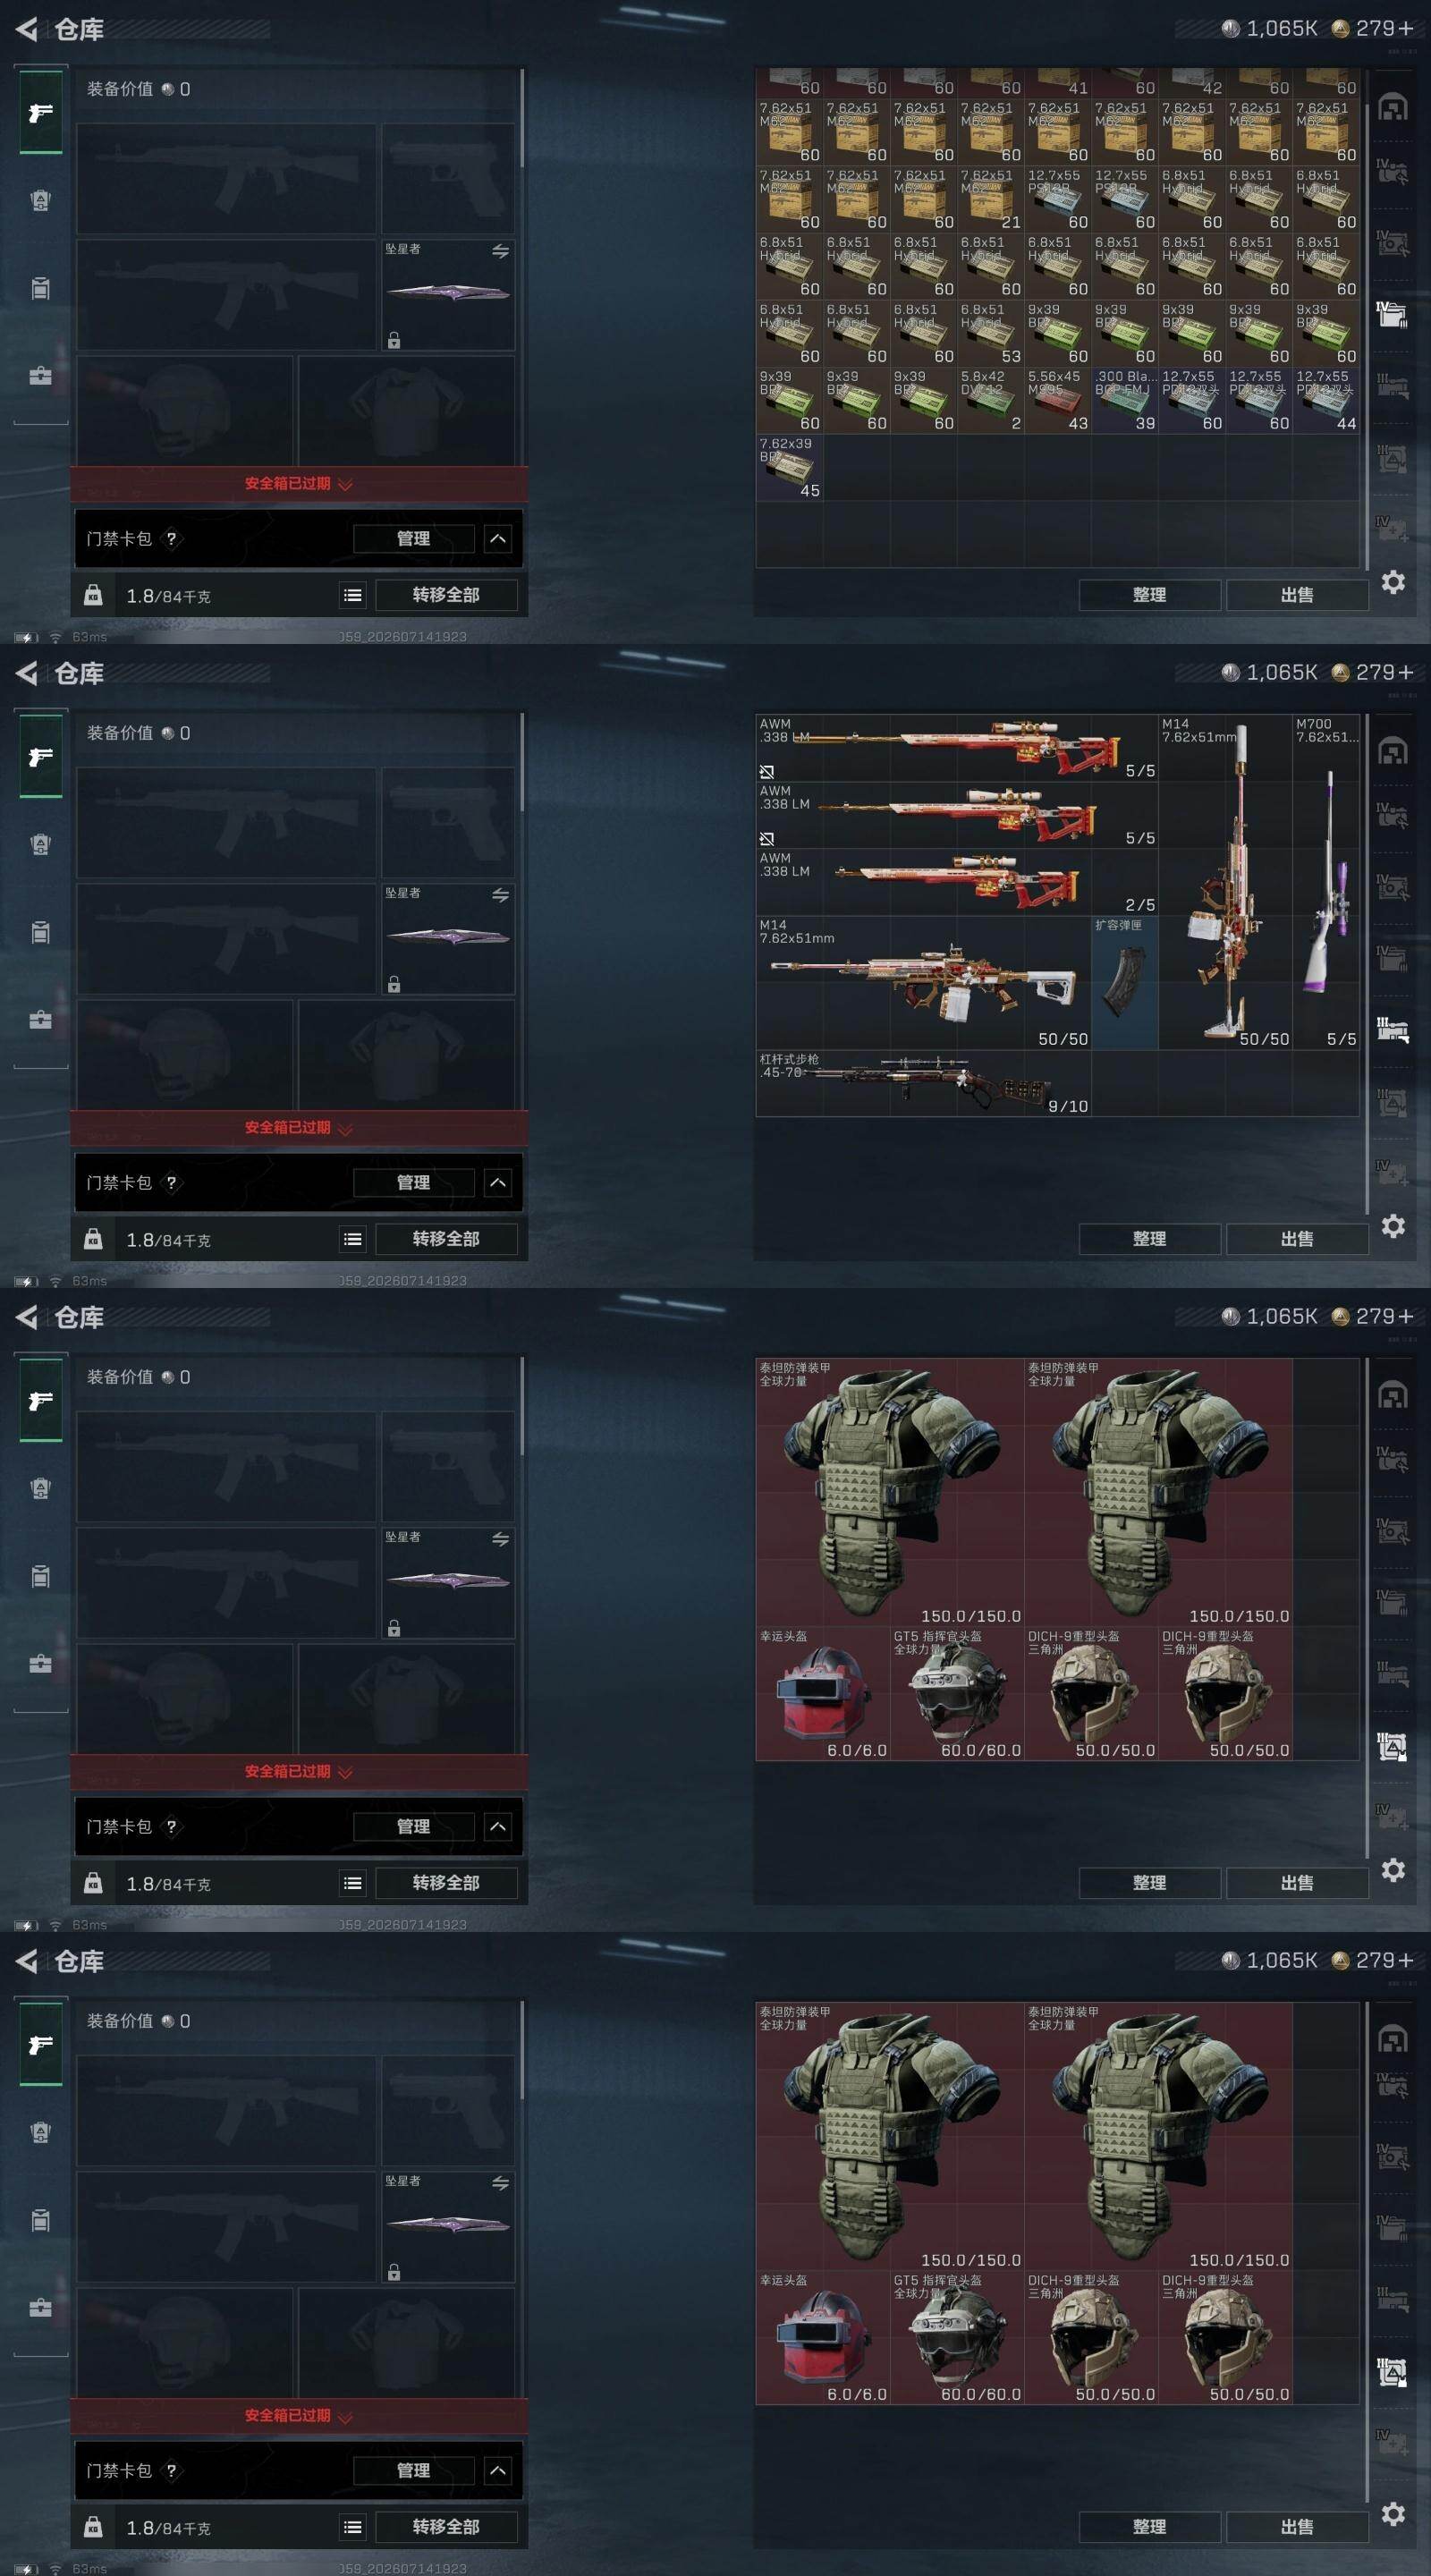
Task: Click weight KG icon in ammo screenshot
Action: (x=93, y=595)
